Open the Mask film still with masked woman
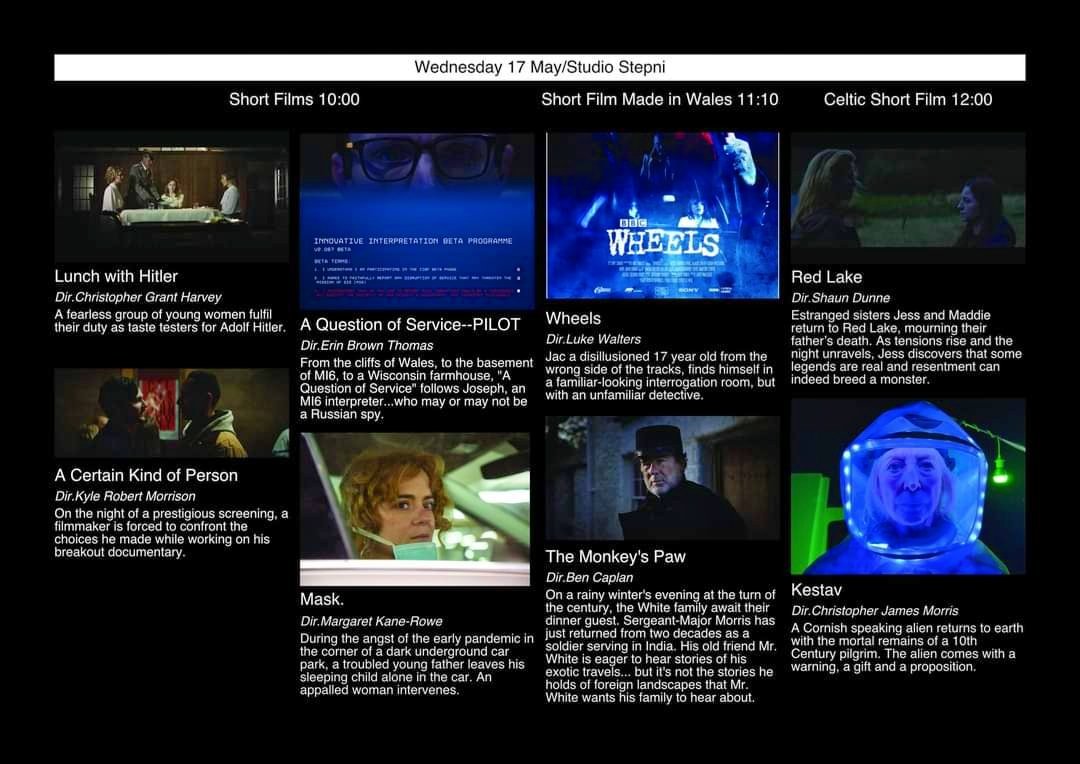Viewport: 1080px width, 764px height. pos(415,509)
